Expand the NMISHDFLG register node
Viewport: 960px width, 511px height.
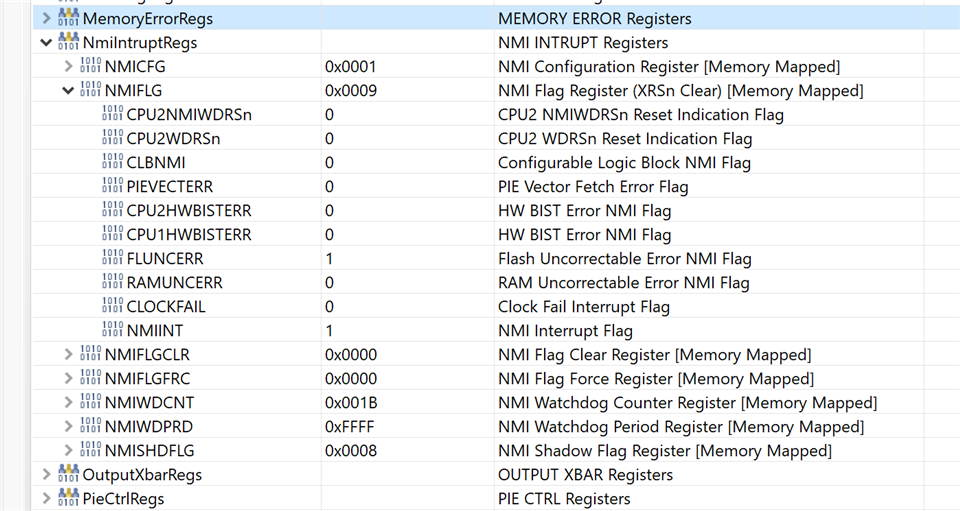68,451
